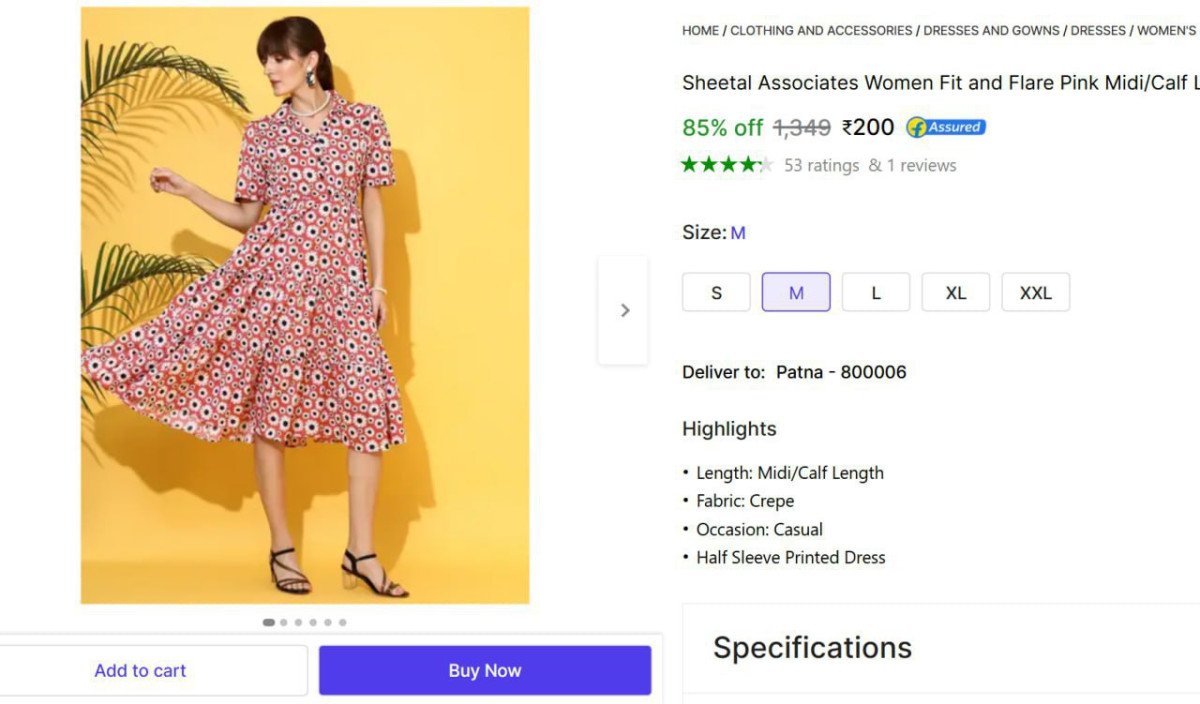Click the next image arrow chevron
The height and width of the screenshot is (704, 1200).
[x=625, y=310]
